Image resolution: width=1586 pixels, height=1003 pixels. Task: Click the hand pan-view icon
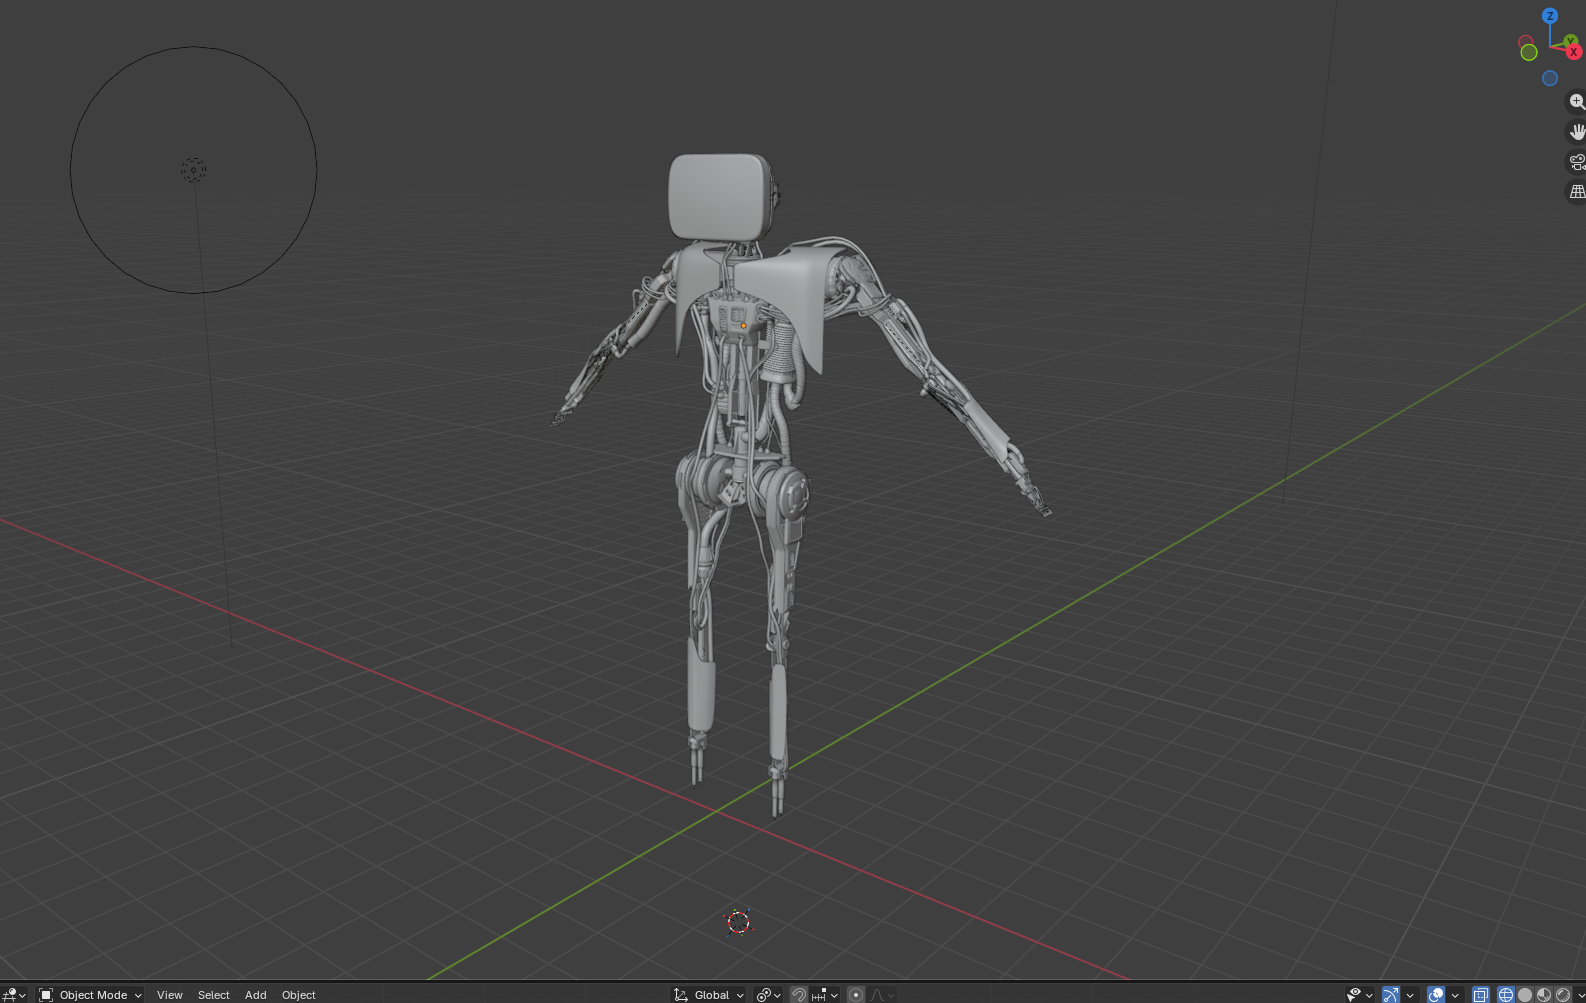tap(1577, 132)
